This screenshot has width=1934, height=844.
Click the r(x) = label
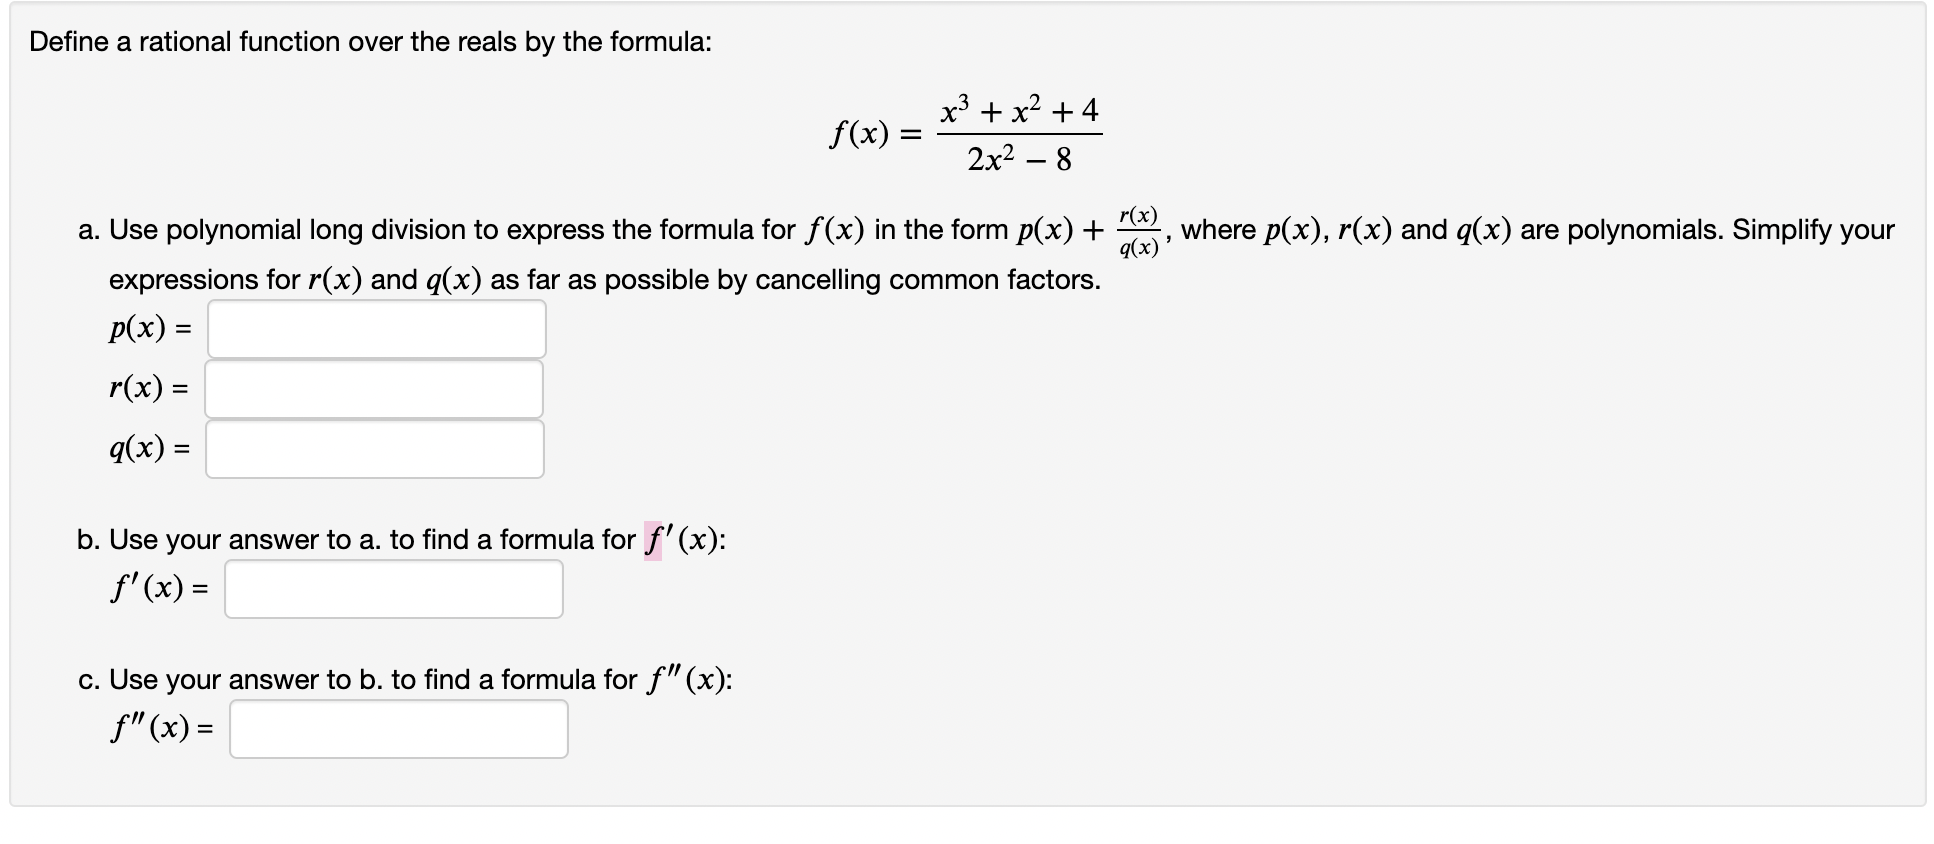148,388
